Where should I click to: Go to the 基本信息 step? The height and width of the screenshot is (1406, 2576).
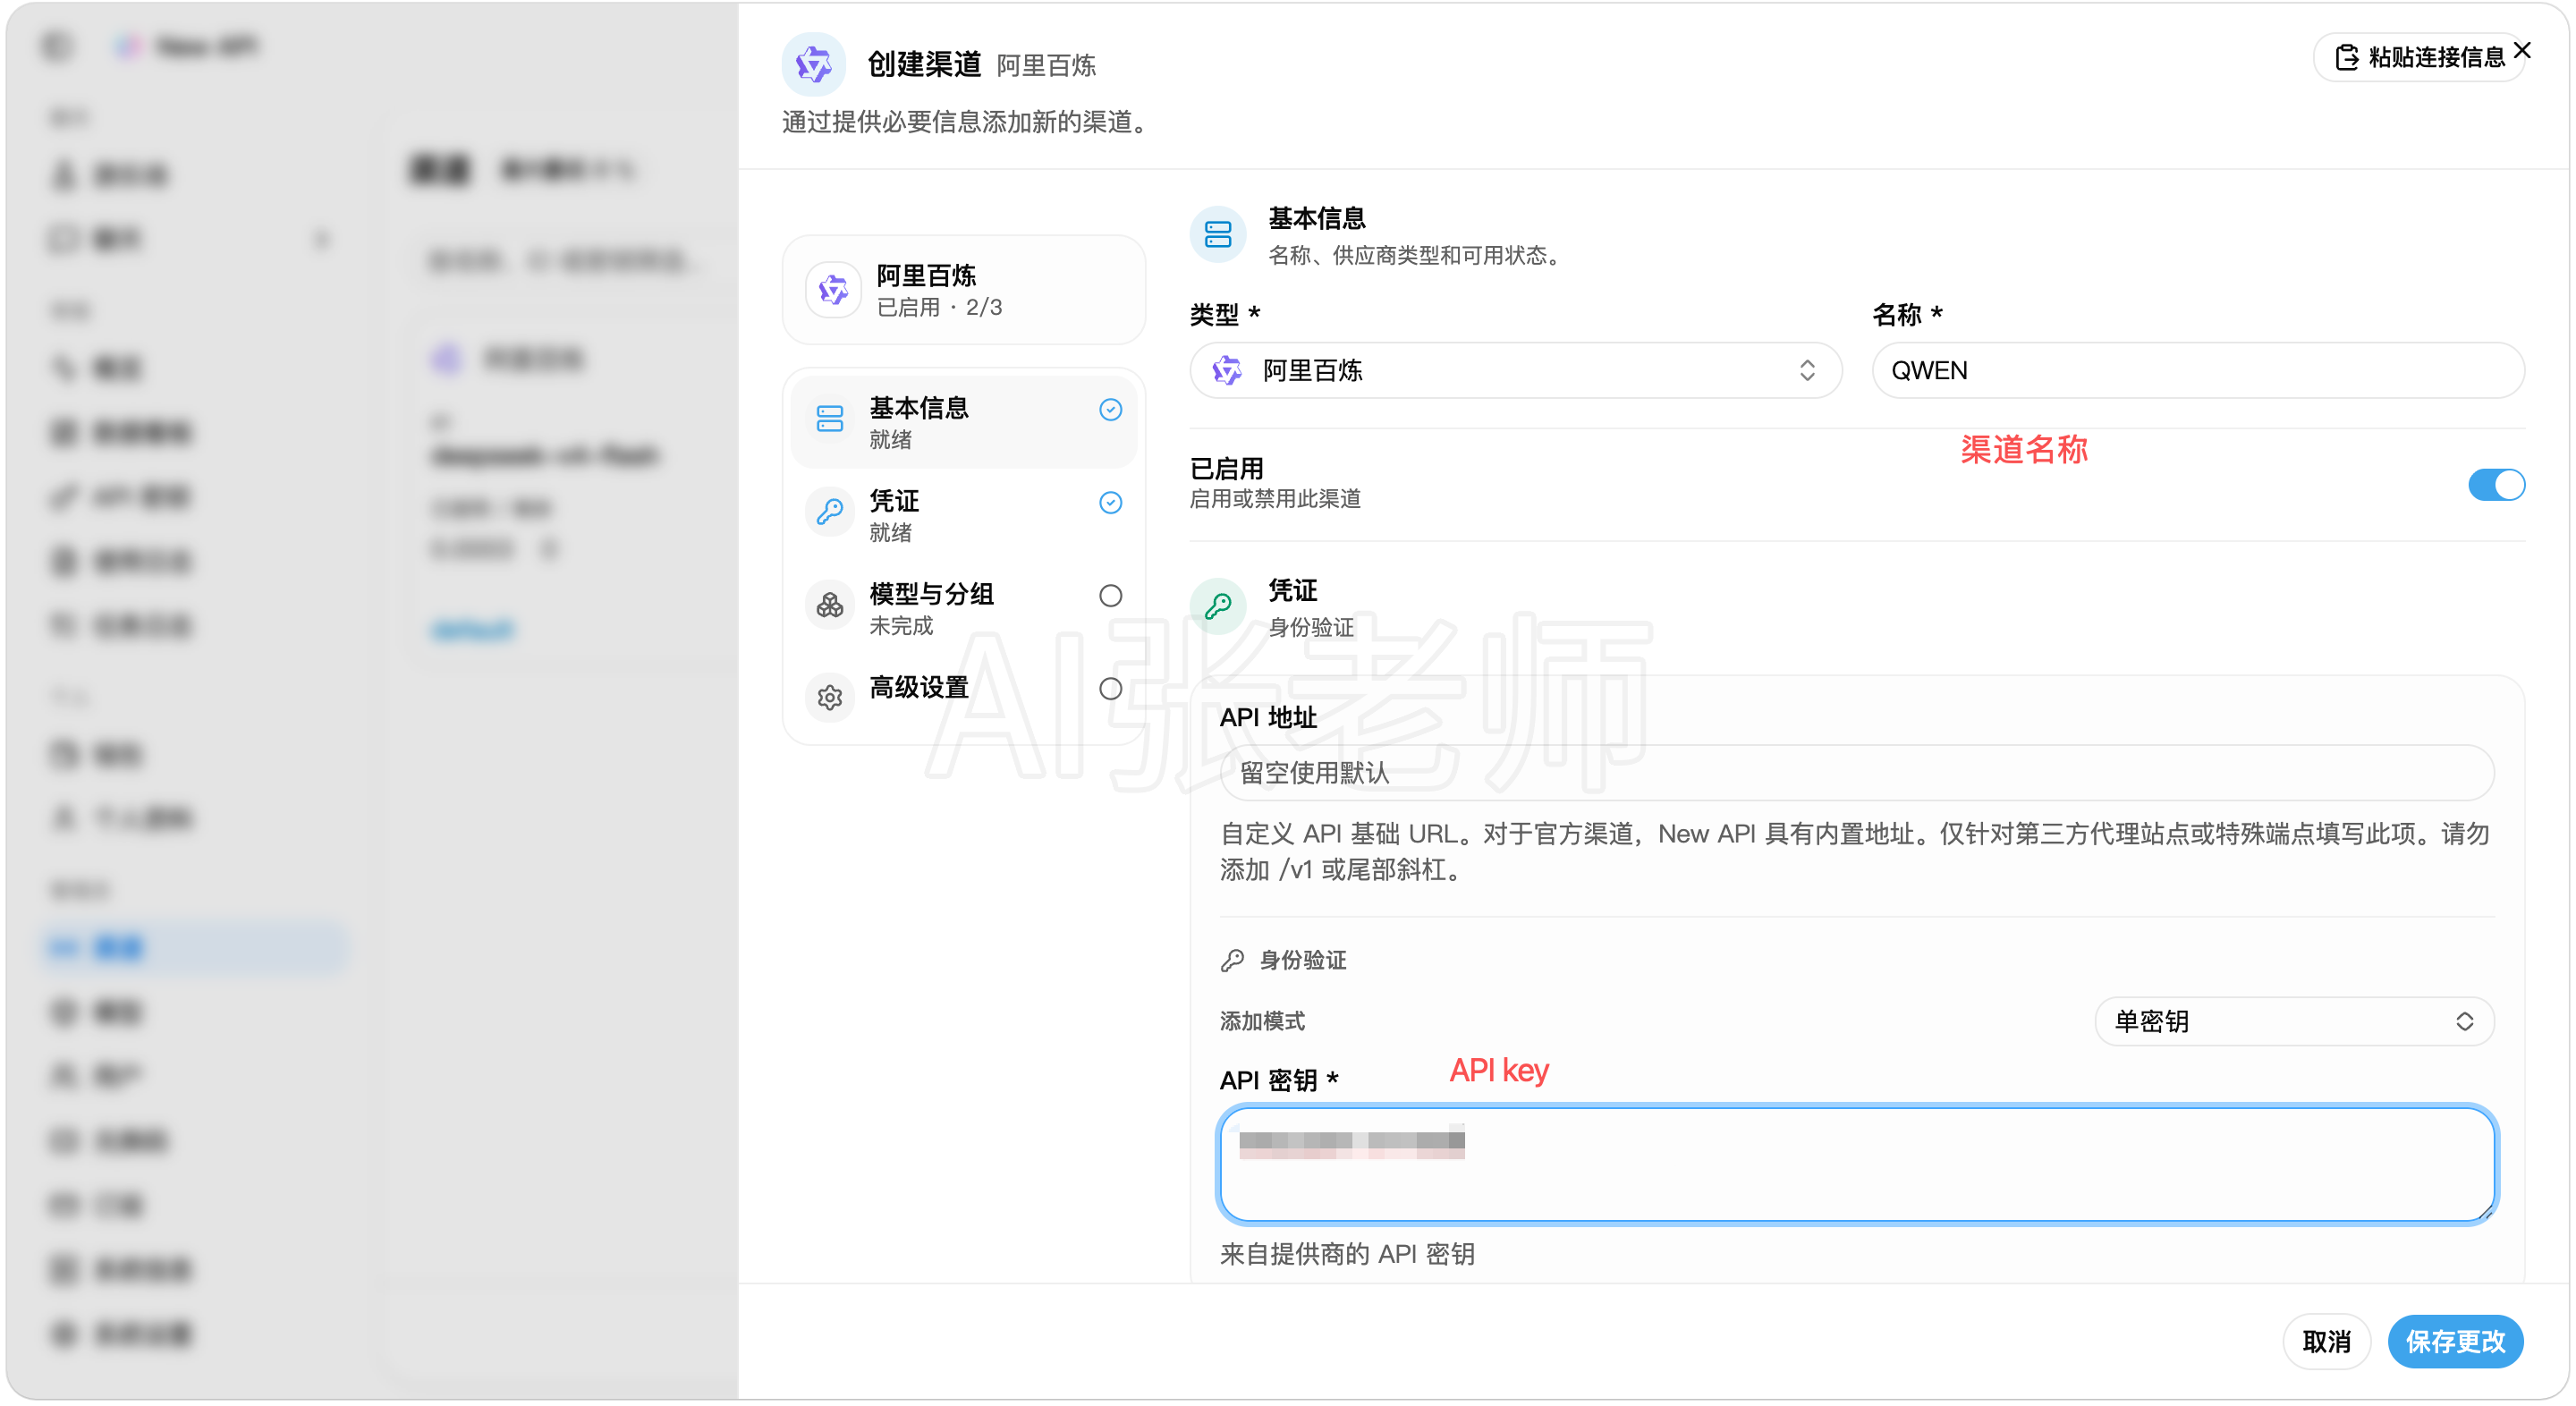point(963,422)
